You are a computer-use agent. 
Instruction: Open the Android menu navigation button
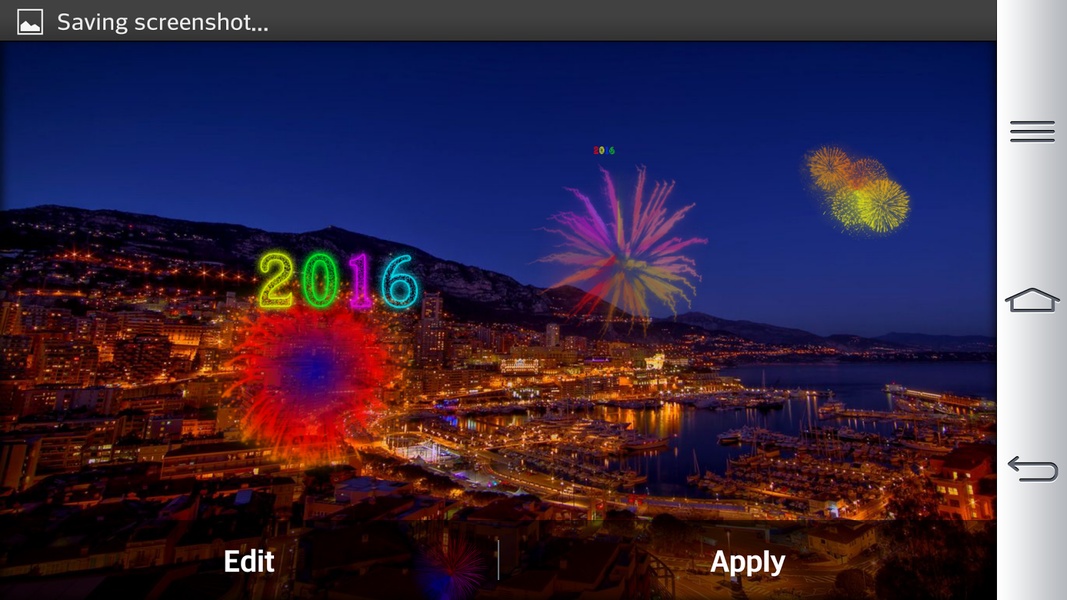1032,131
